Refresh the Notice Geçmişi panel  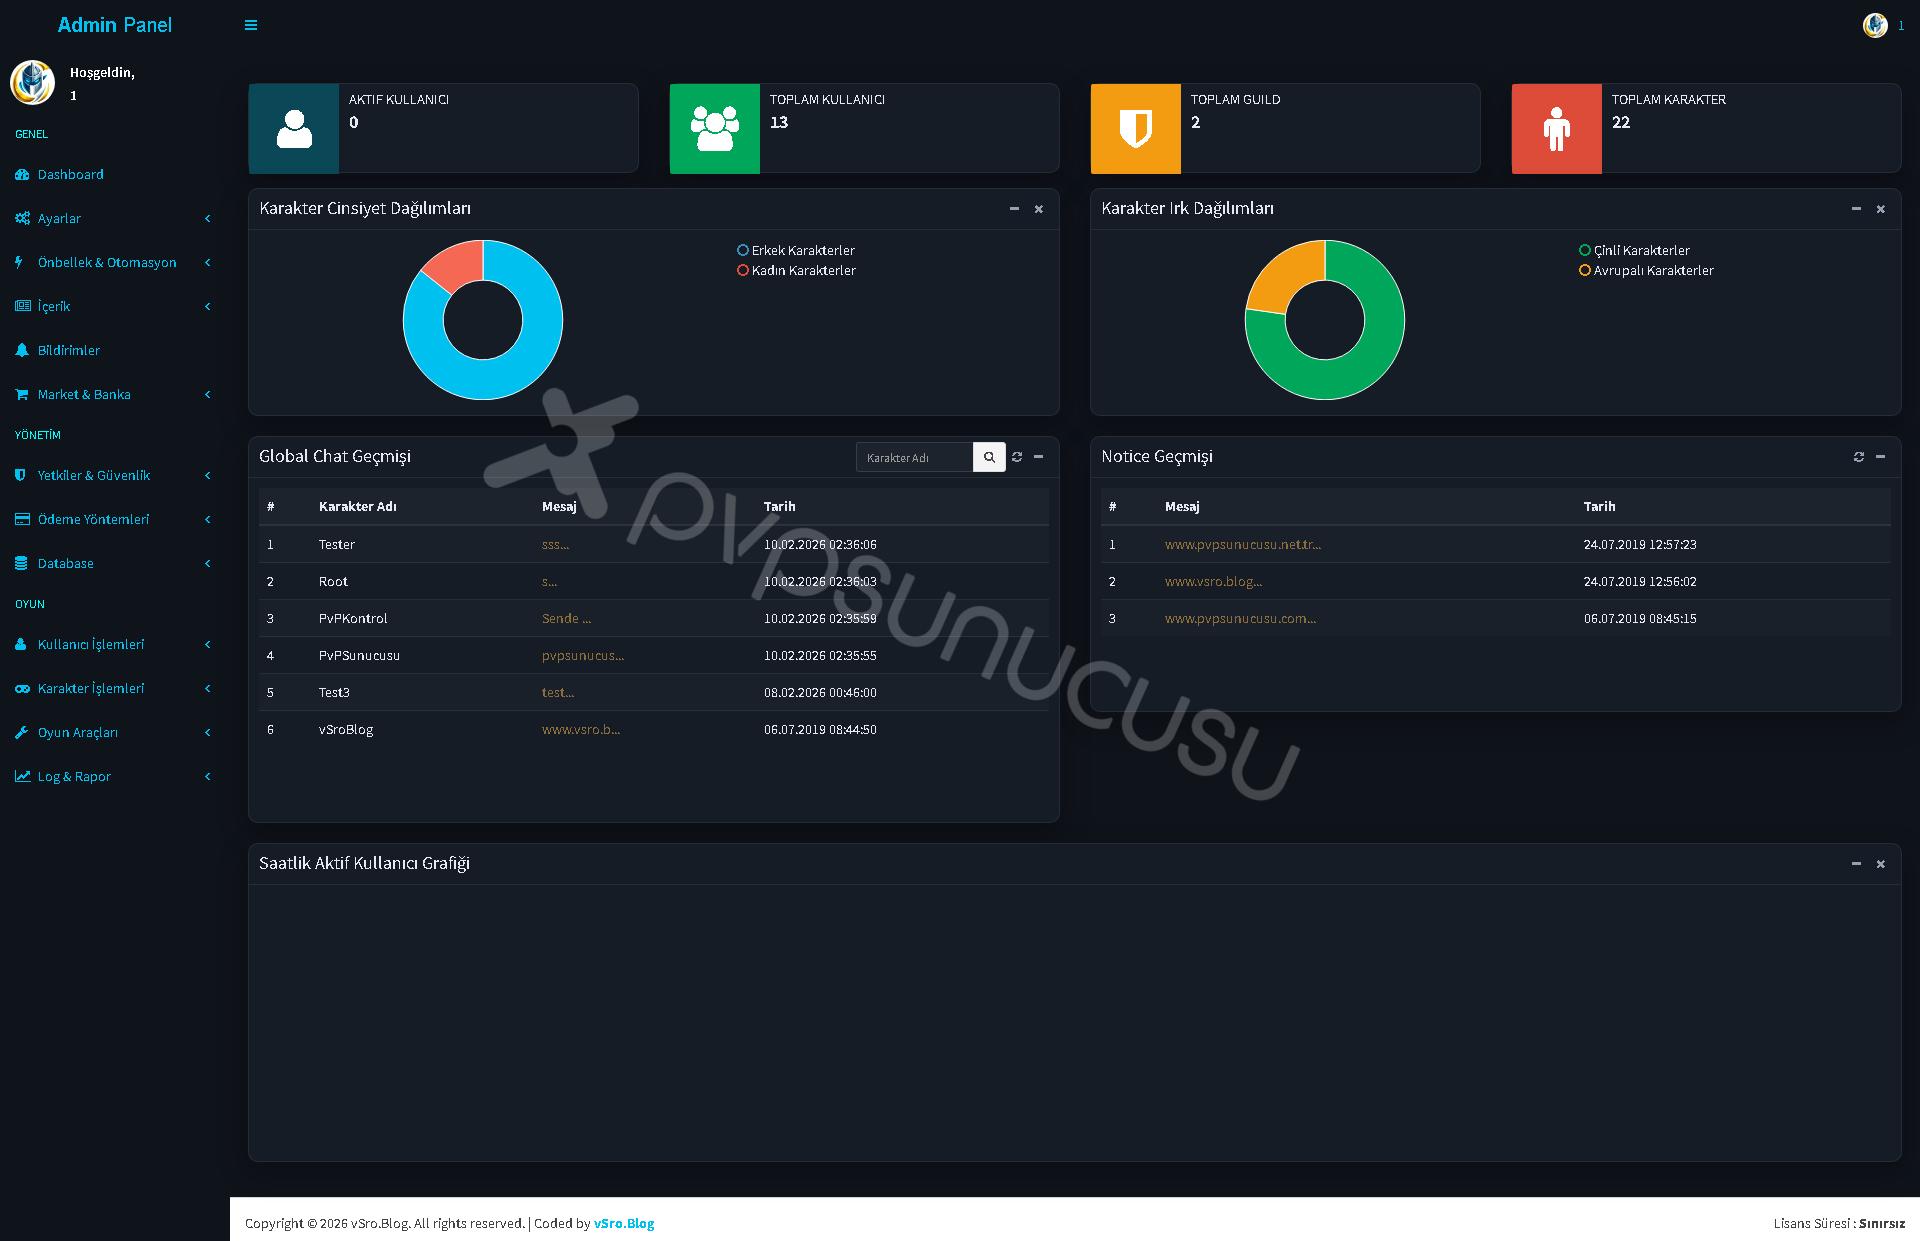pyautogui.click(x=1859, y=457)
